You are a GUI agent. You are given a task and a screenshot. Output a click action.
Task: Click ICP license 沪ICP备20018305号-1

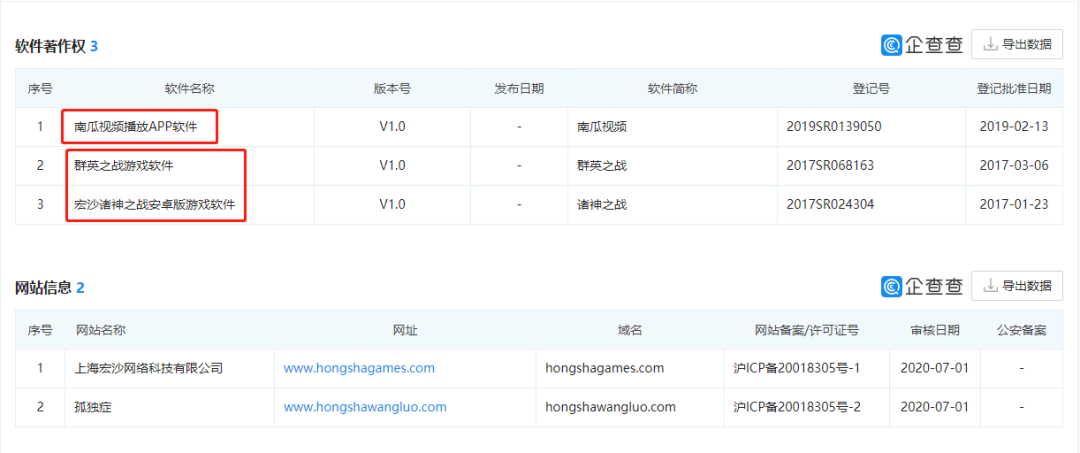tap(797, 368)
